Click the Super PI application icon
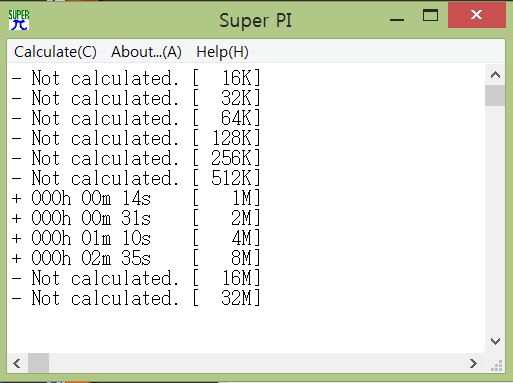This screenshot has width=513, height=383. point(19,20)
